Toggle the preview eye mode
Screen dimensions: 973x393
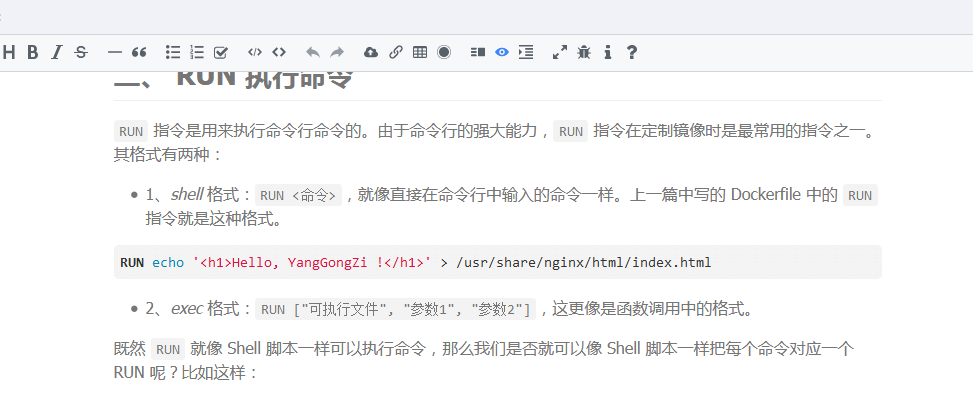pyautogui.click(x=502, y=53)
